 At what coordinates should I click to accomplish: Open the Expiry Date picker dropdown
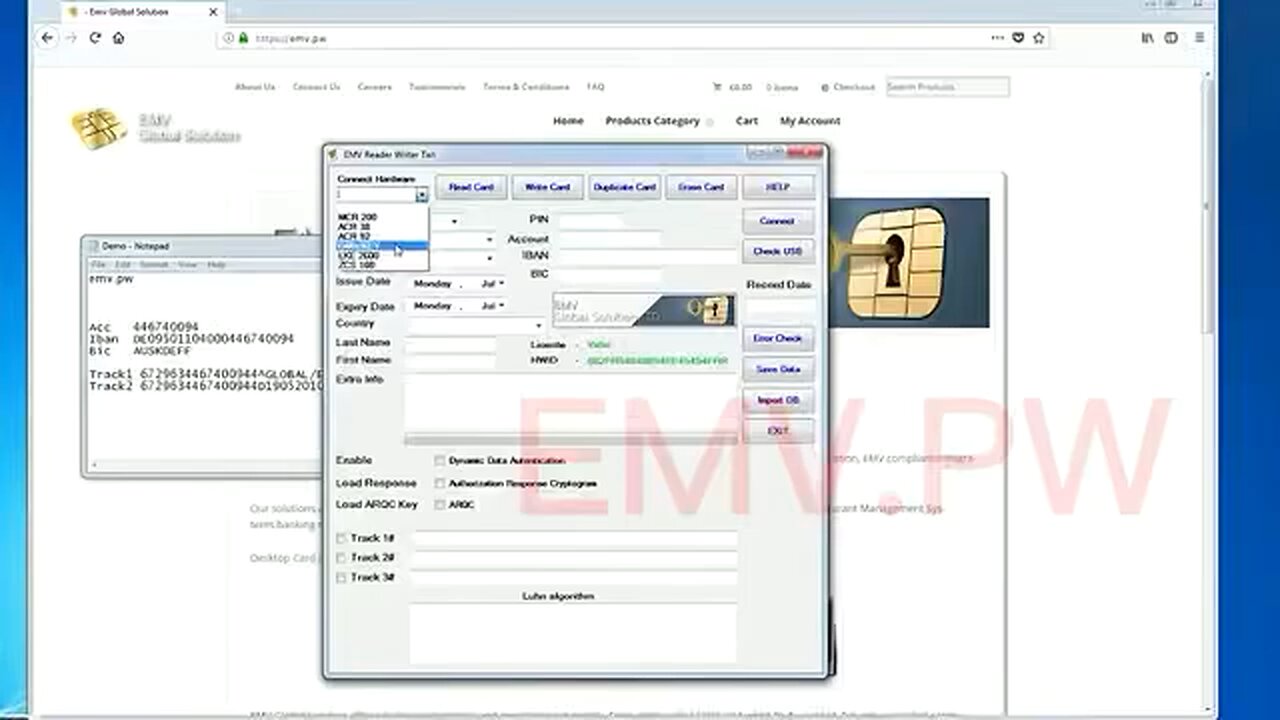tap(501, 306)
